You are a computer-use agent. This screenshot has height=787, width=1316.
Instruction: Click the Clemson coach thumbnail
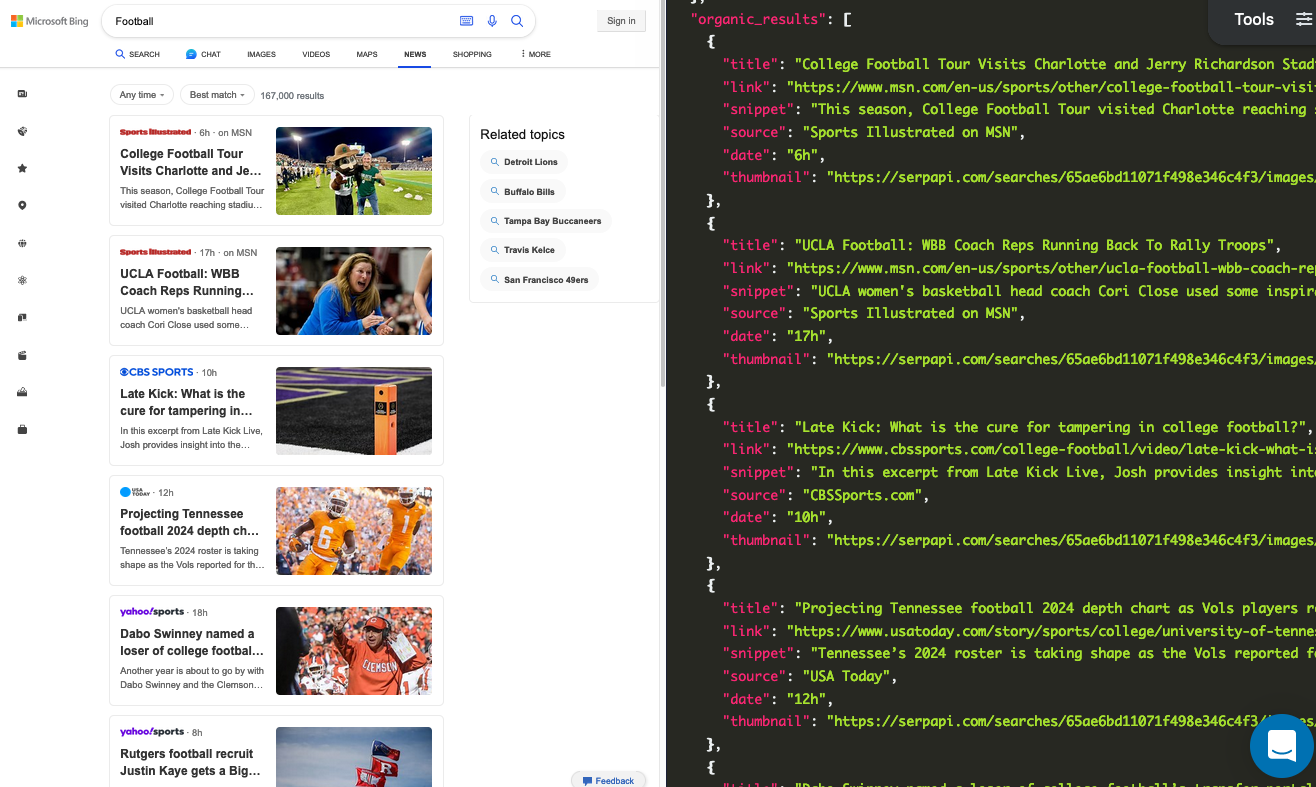pyautogui.click(x=354, y=651)
